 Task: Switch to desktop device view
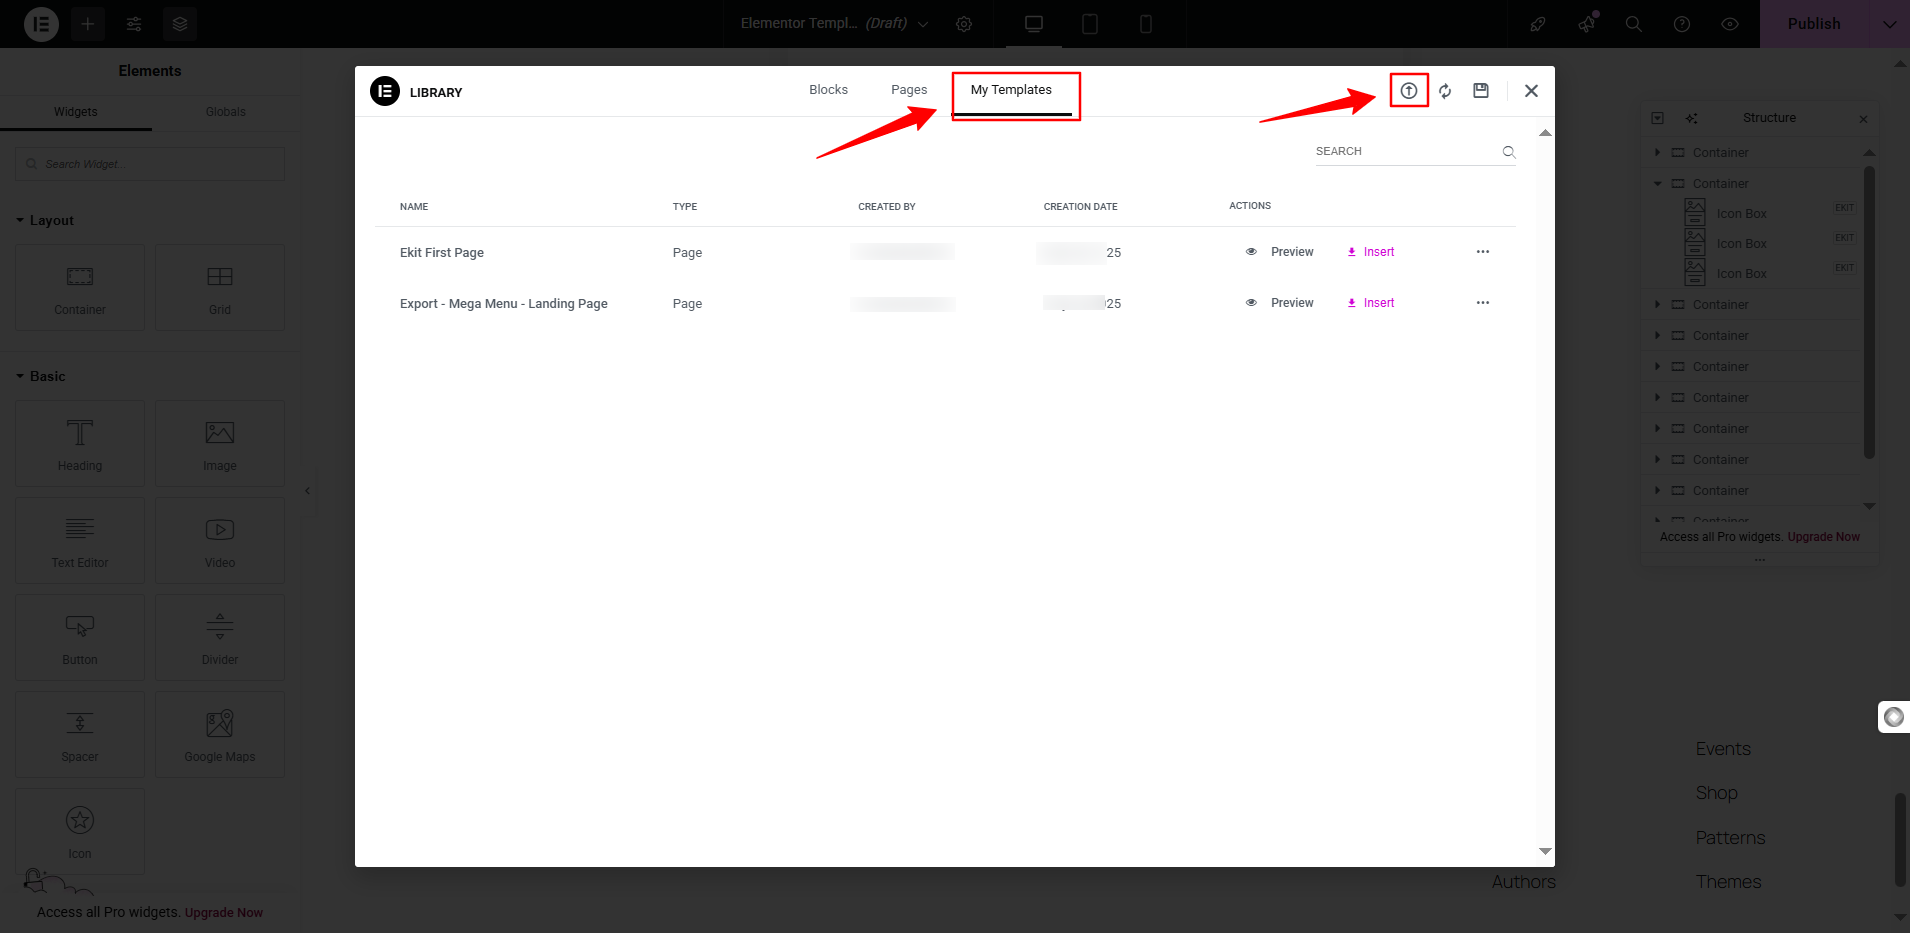point(1034,24)
